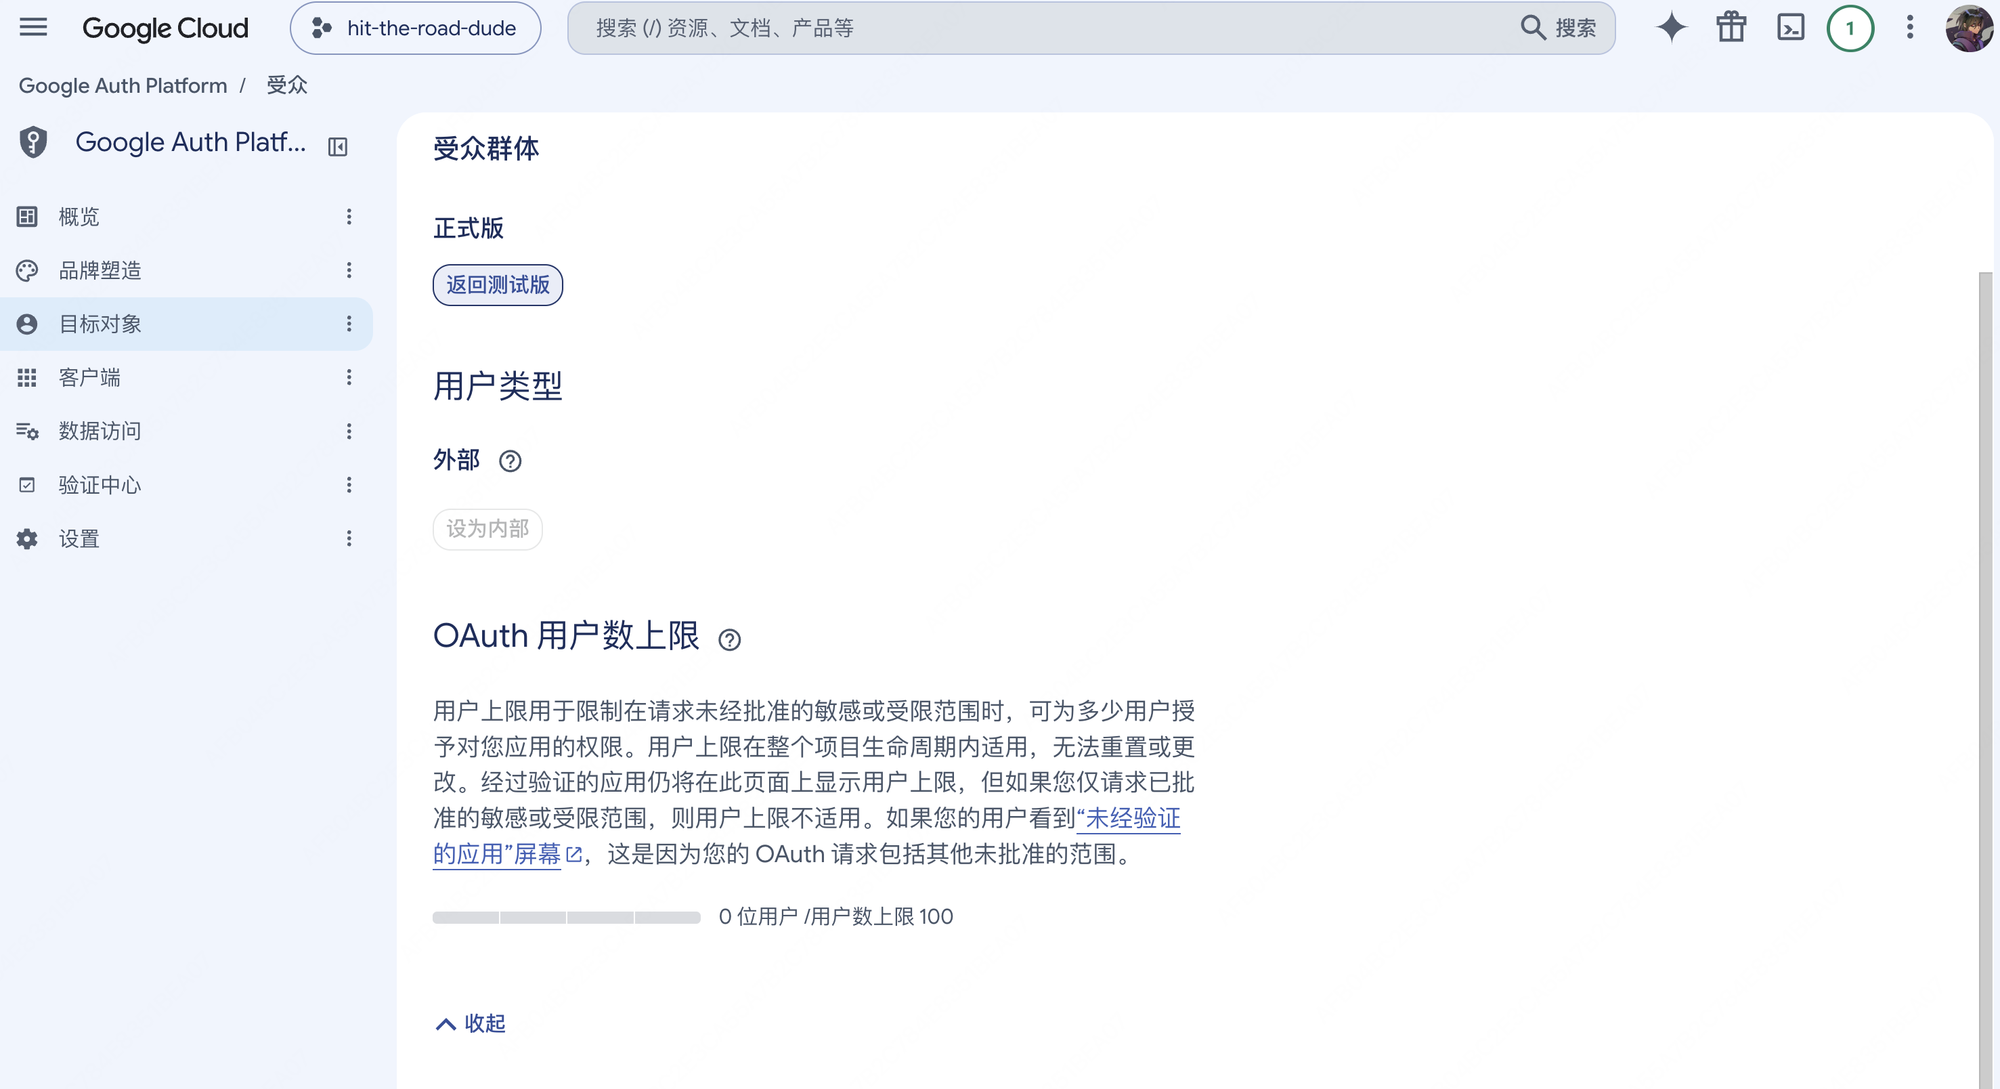Open the three-dot menu beside 品牌塑造

[x=349, y=270]
